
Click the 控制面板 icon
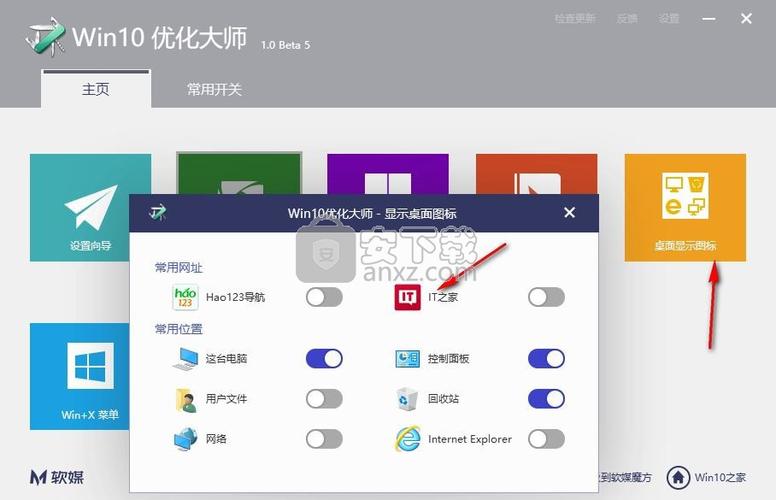pos(407,358)
